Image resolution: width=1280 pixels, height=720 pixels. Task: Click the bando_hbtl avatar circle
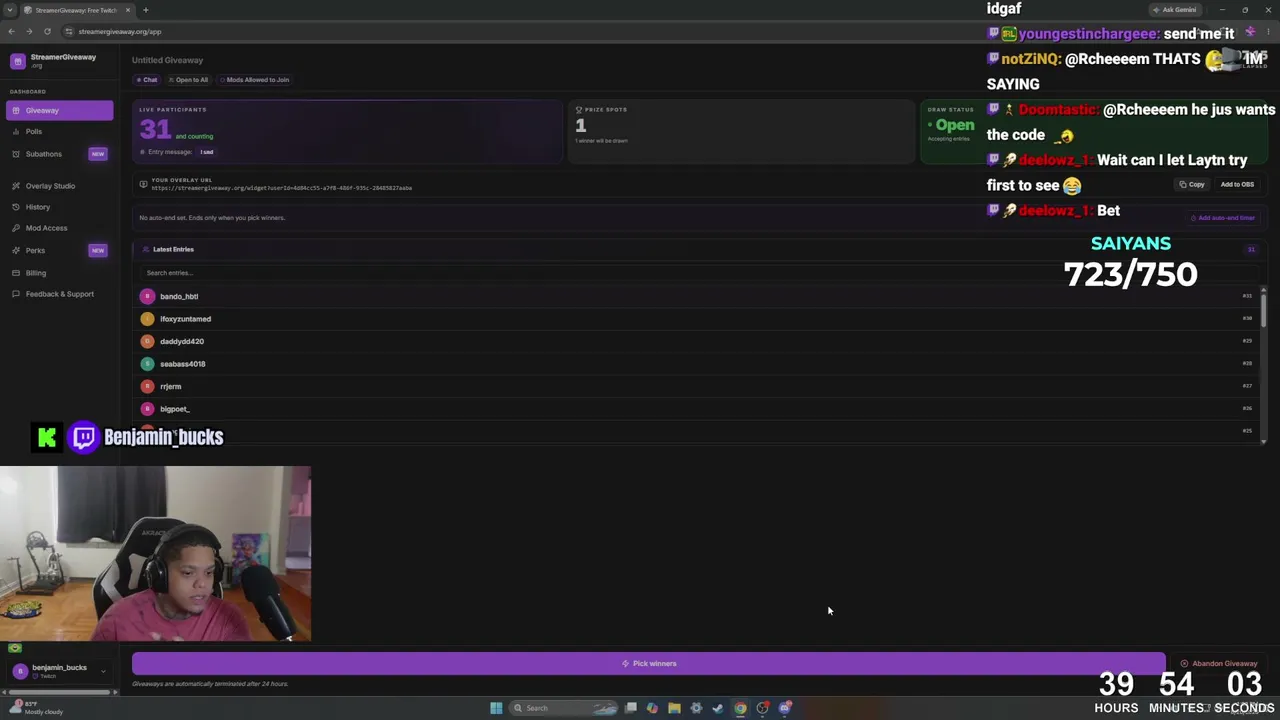click(x=147, y=296)
